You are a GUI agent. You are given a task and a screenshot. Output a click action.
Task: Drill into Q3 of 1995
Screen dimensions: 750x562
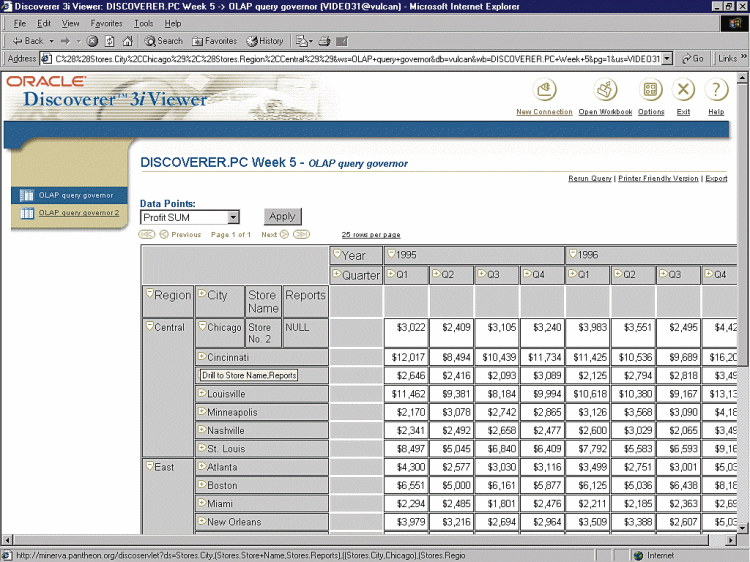[482, 273]
